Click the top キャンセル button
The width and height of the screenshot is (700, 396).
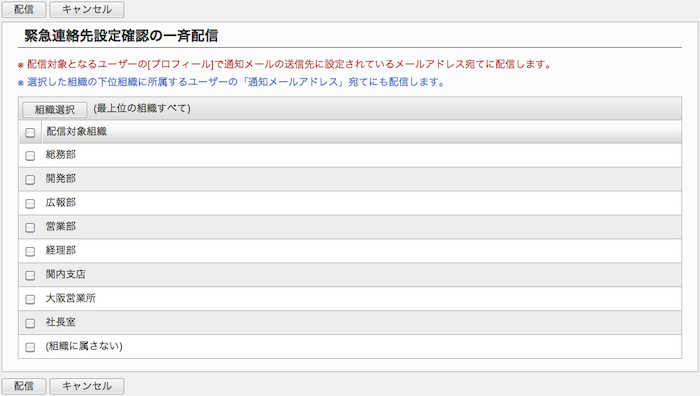[87, 9]
